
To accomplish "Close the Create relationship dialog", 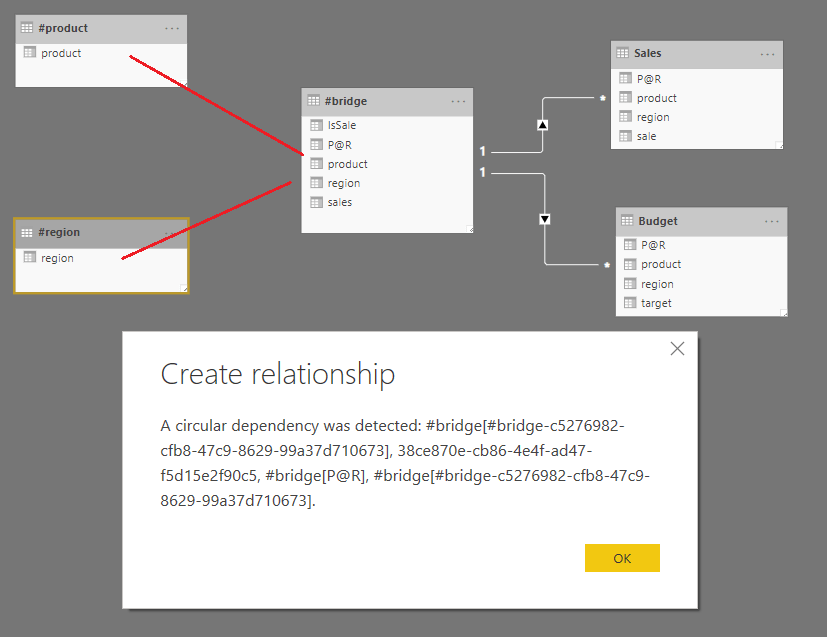I will [677, 349].
